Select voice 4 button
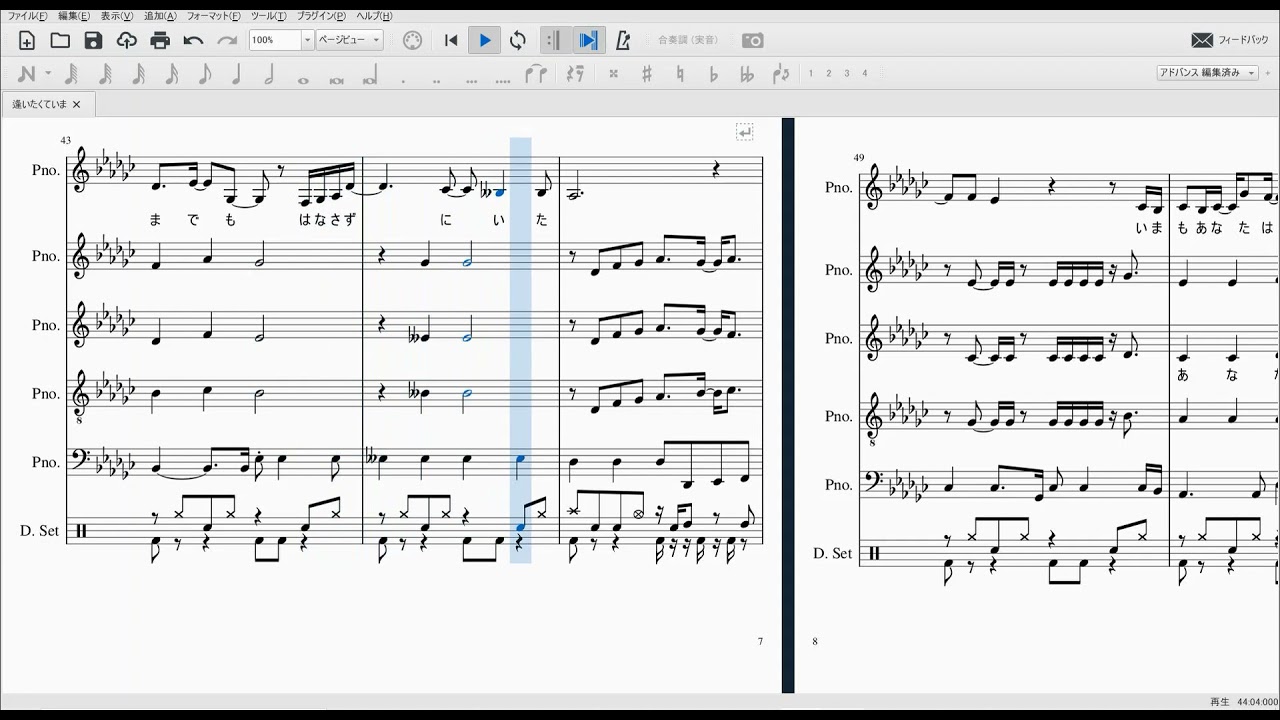Viewport: 1280px width, 720px height. tap(865, 73)
